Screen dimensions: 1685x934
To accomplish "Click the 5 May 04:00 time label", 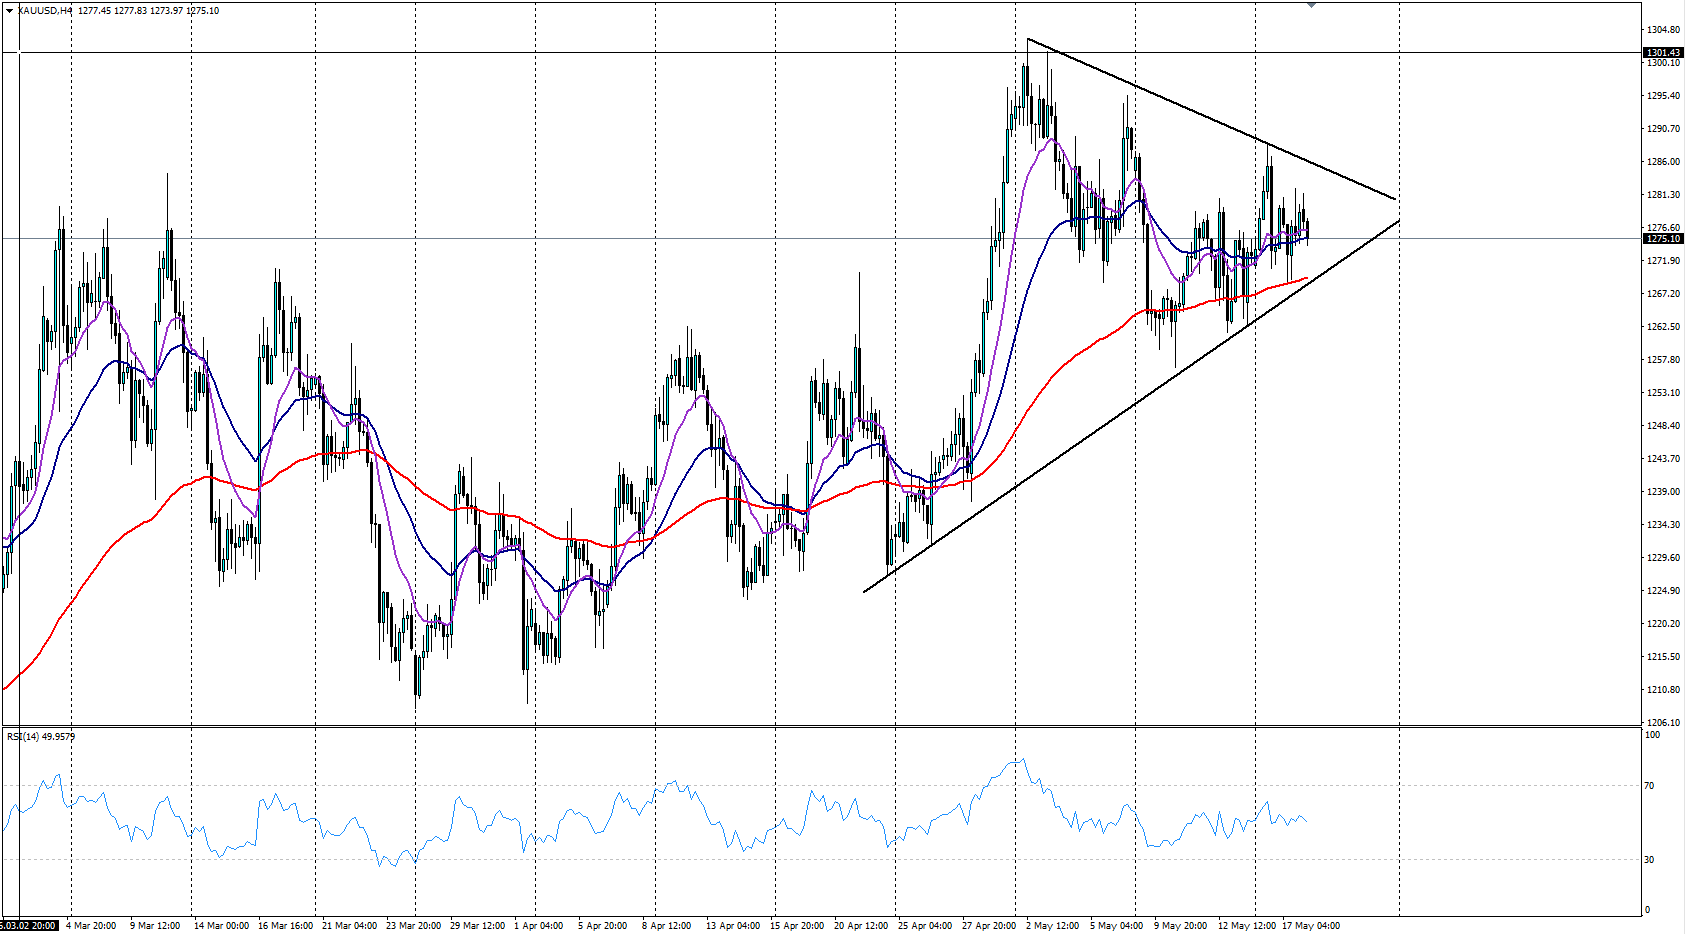I will point(1116,926).
